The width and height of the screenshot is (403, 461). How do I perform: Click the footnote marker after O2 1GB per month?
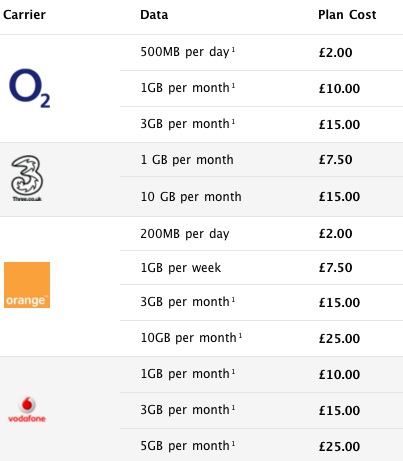click(x=233, y=86)
